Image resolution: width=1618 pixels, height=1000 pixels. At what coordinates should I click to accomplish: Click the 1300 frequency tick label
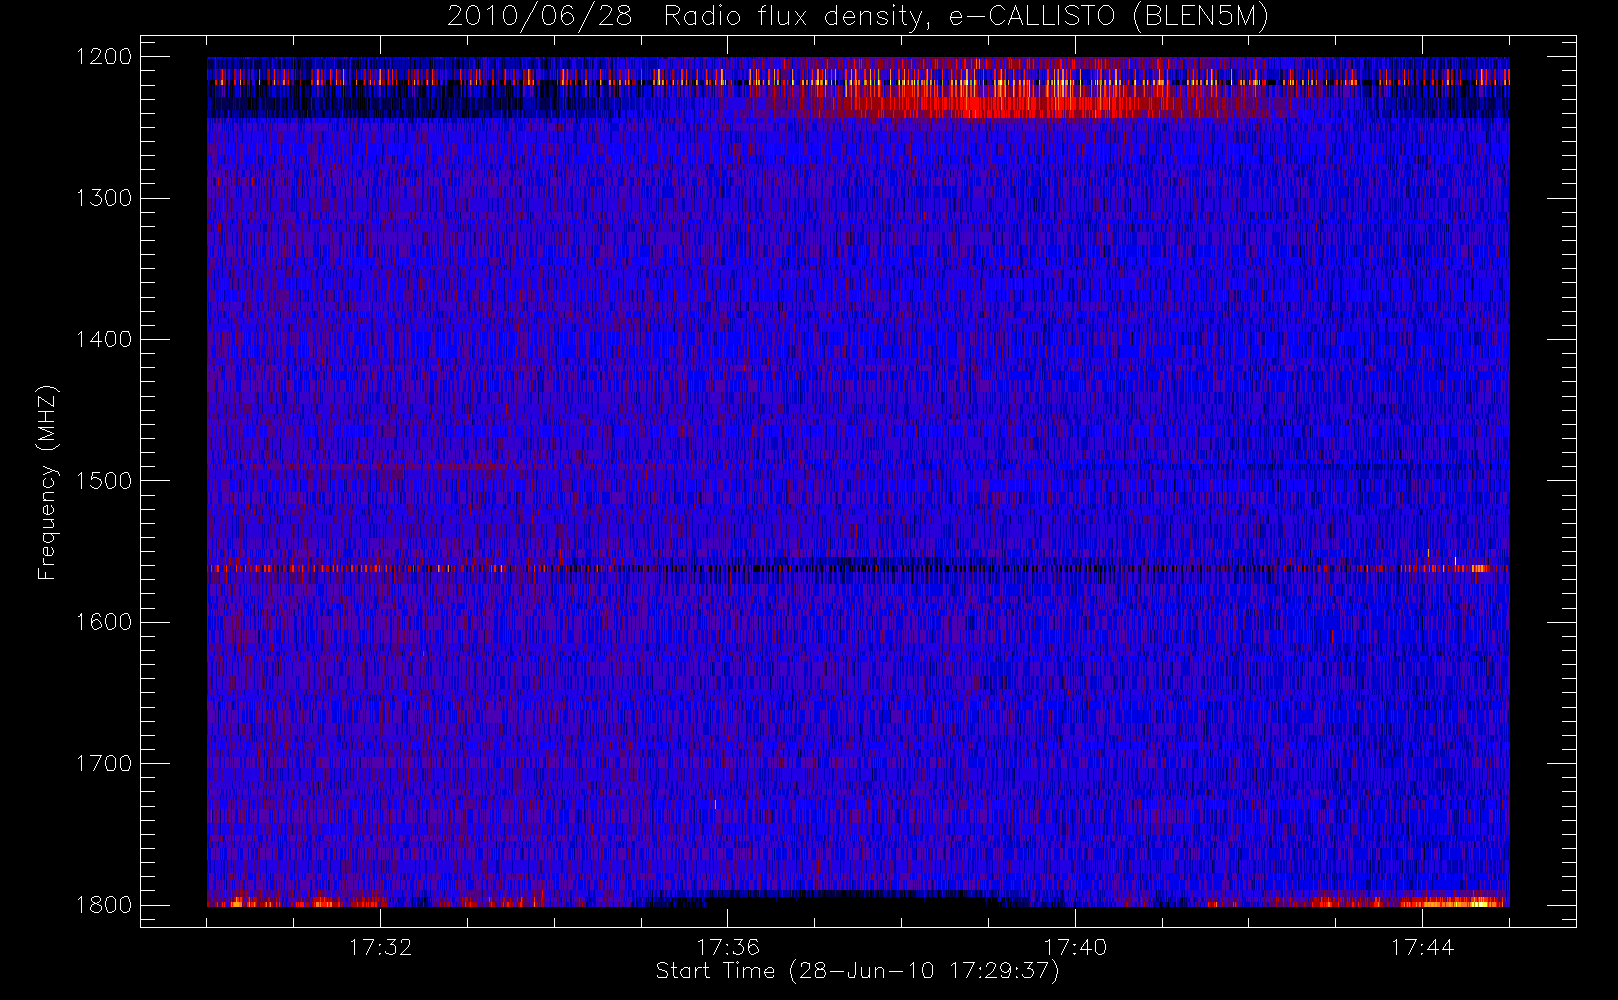[104, 198]
